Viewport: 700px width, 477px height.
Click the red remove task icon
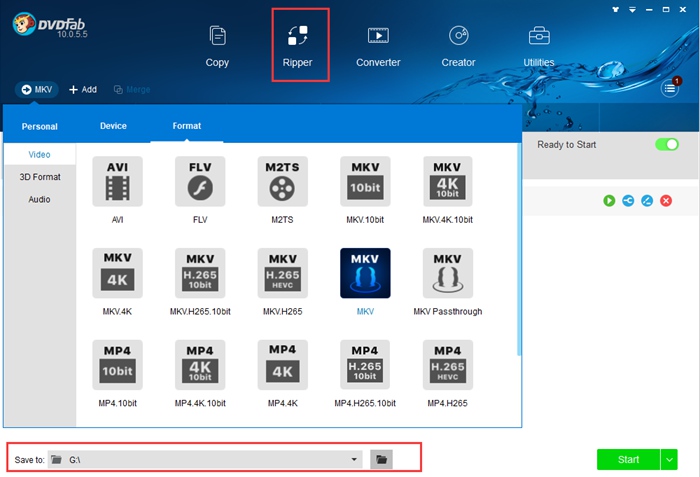[x=665, y=201]
